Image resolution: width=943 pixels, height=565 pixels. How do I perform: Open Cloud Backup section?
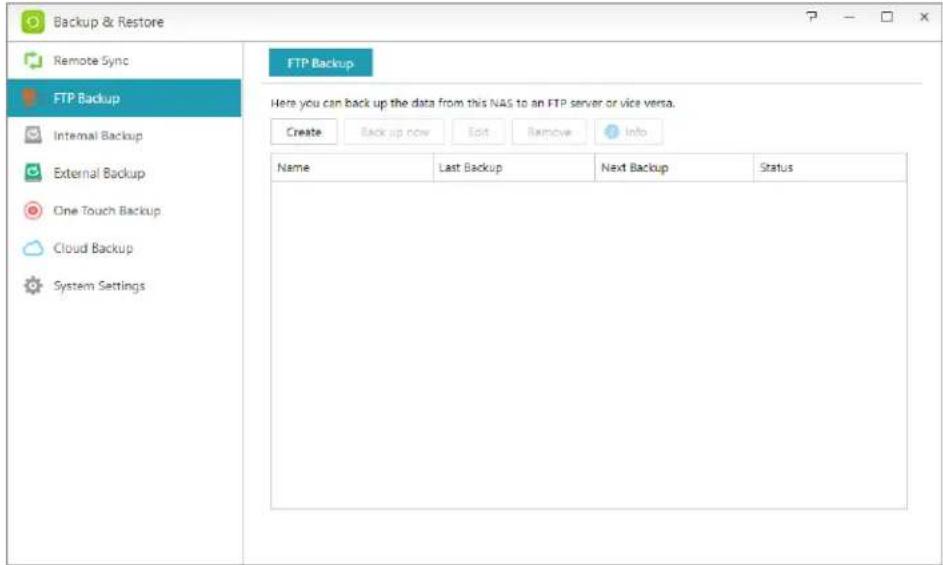(x=124, y=248)
